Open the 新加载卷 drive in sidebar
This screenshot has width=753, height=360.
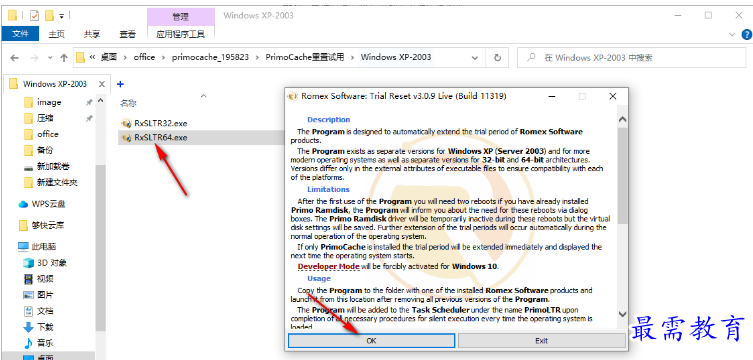53,167
